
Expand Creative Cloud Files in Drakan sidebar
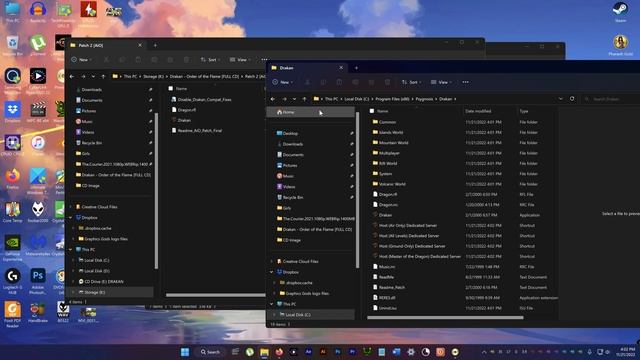(271, 261)
